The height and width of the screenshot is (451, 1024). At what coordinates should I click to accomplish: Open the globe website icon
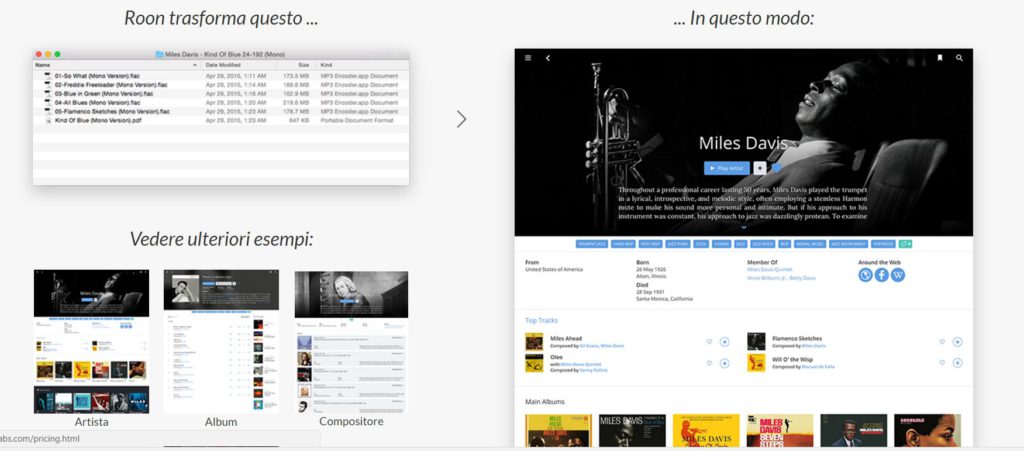coord(865,275)
